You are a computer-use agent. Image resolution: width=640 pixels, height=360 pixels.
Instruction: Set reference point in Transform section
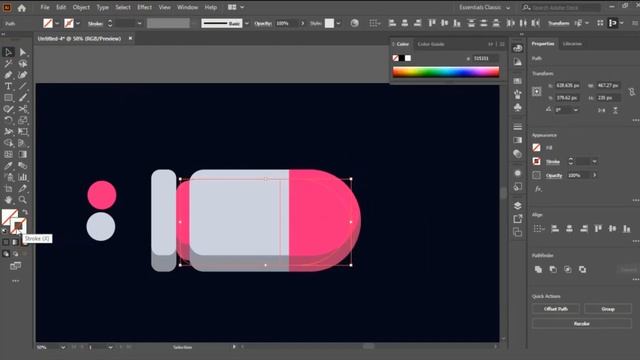point(537,92)
